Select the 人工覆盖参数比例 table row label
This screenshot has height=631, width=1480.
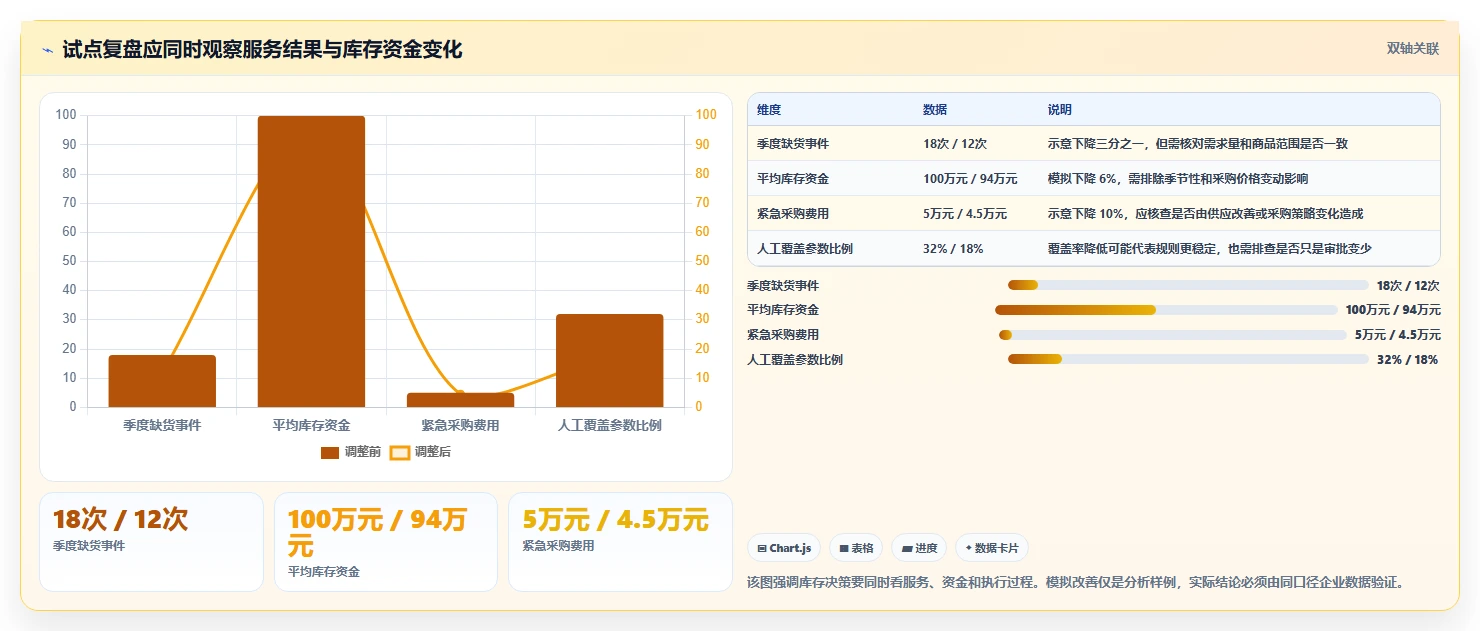(x=805, y=249)
